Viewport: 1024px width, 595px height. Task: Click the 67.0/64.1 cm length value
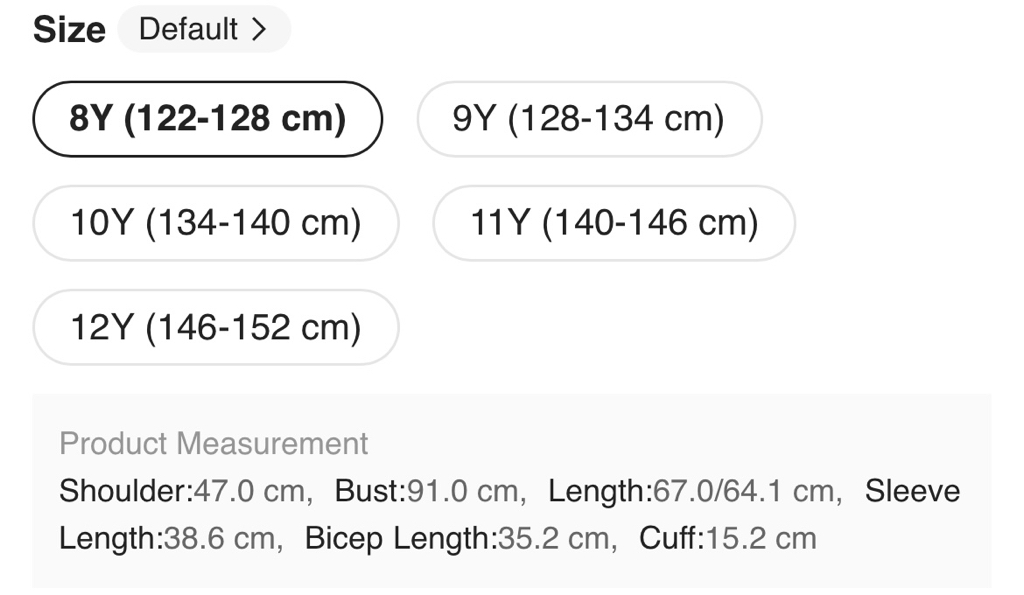744,491
